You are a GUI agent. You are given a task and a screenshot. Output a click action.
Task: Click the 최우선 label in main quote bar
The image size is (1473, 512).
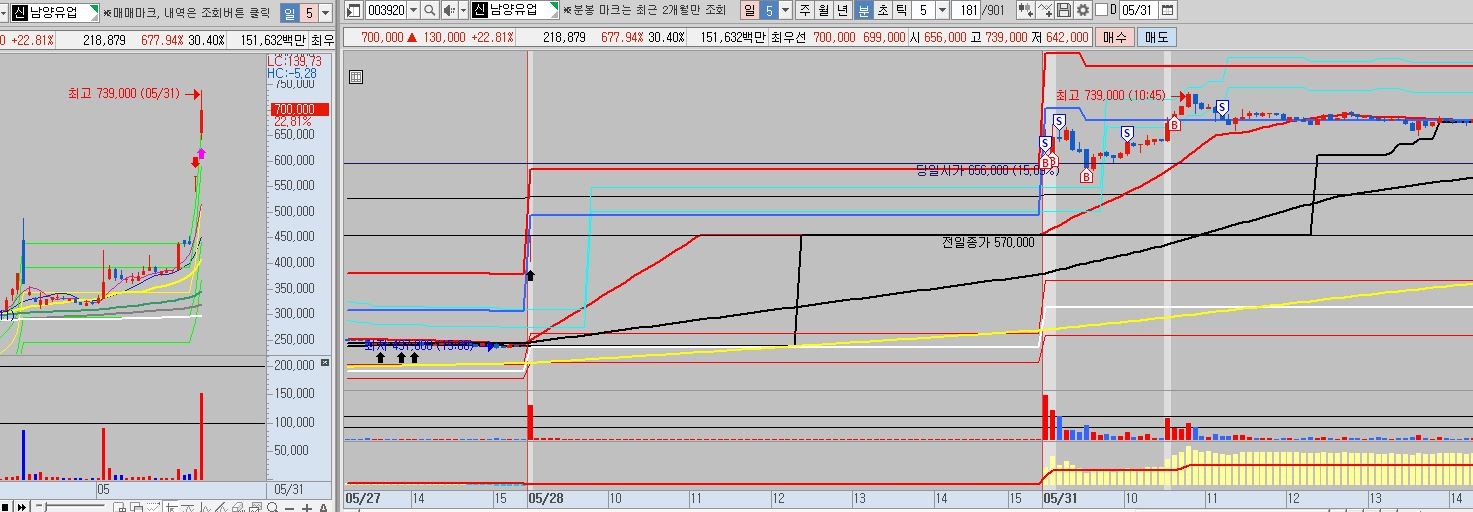[789, 37]
